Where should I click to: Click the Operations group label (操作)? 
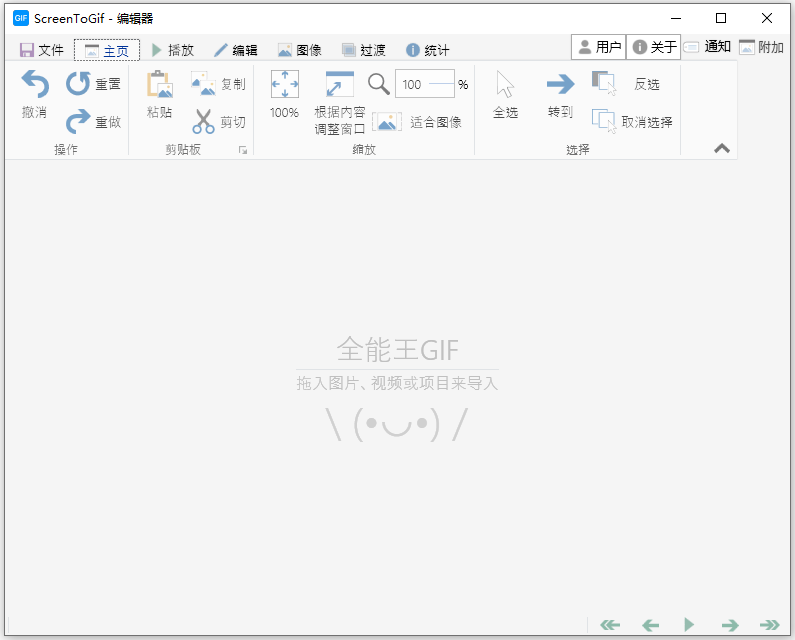(66, 150)
